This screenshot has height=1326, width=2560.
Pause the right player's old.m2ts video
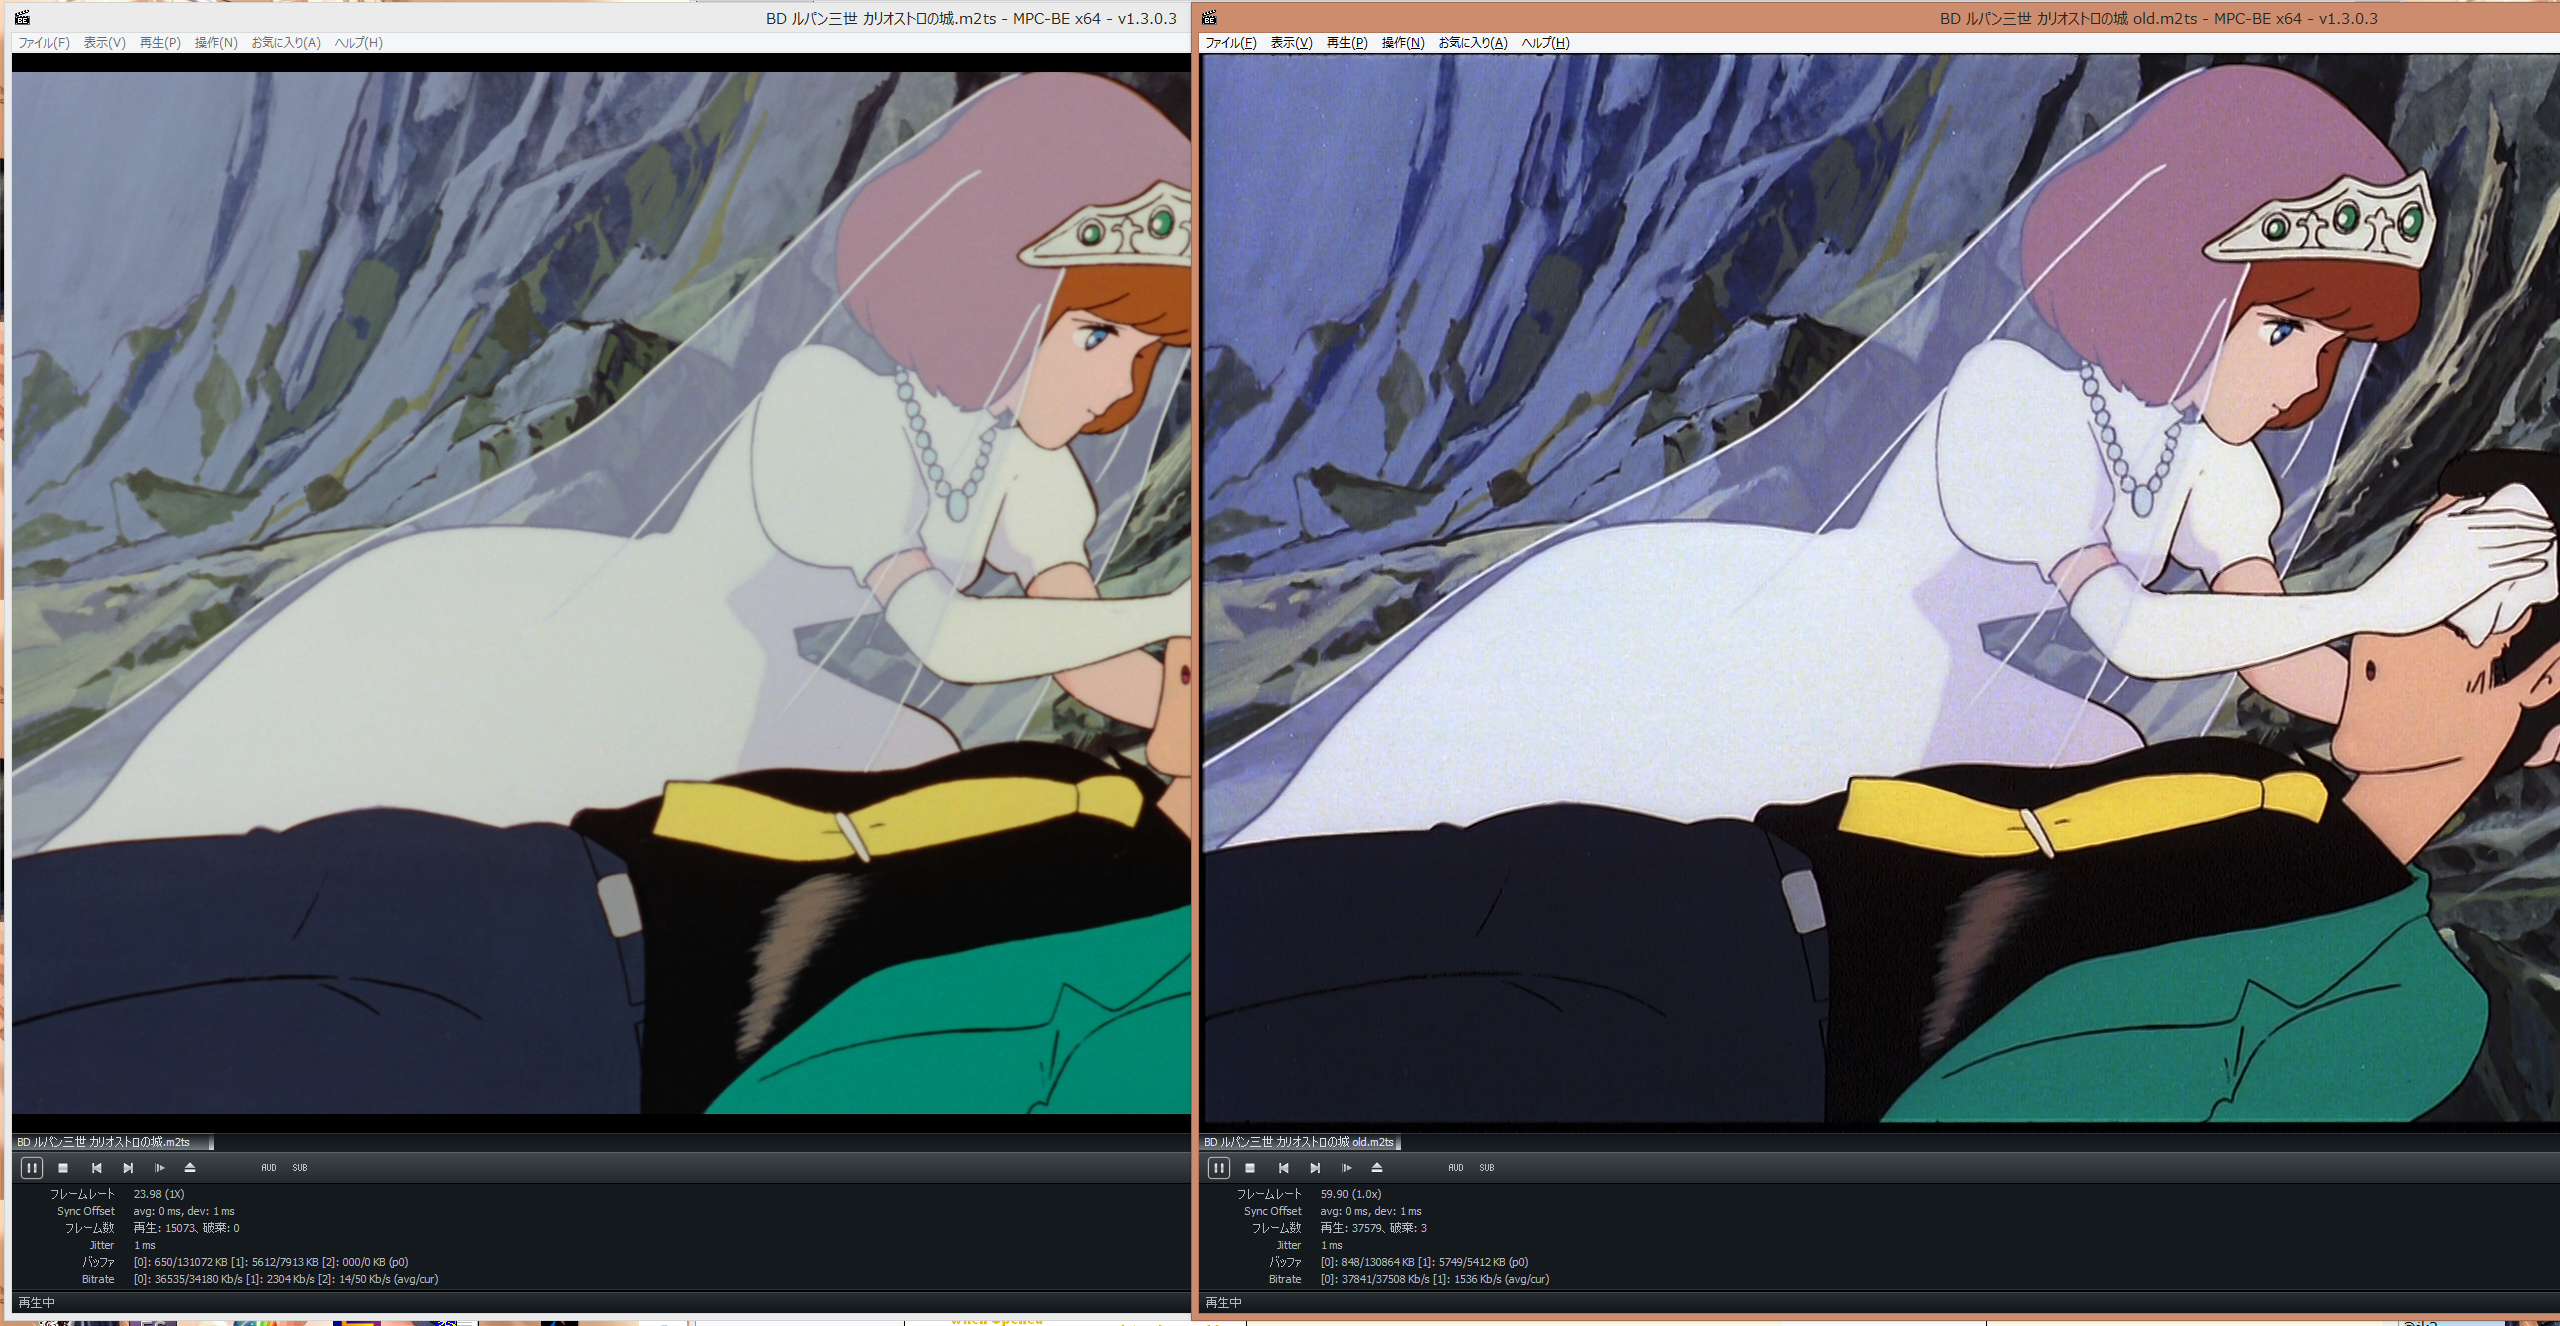point(1218,1167)
